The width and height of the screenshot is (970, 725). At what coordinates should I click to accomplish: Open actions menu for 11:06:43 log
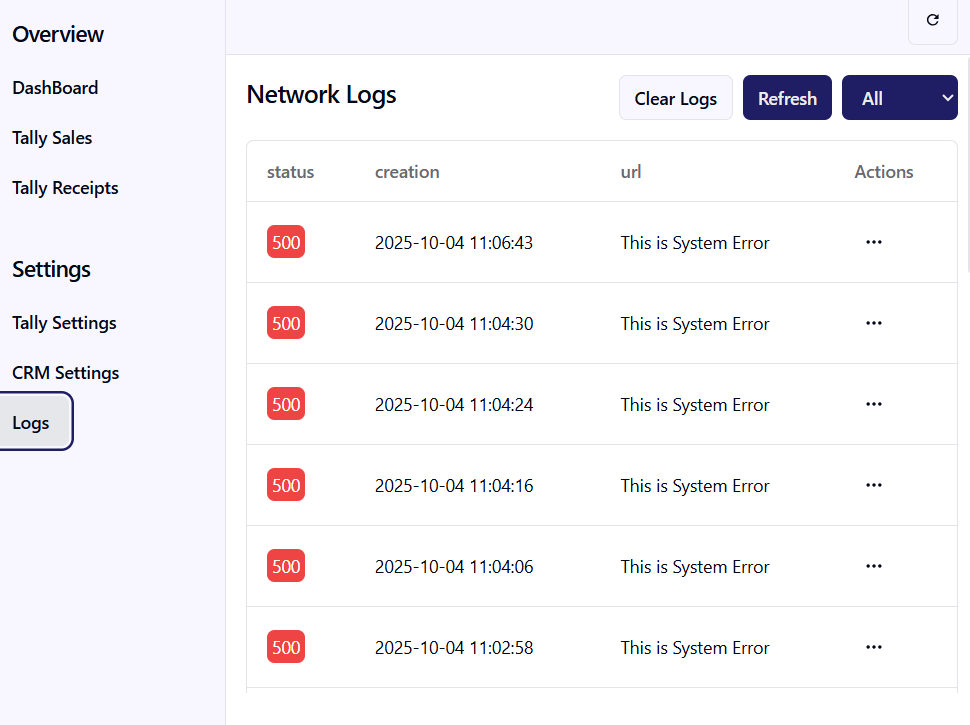coord(873,242)
